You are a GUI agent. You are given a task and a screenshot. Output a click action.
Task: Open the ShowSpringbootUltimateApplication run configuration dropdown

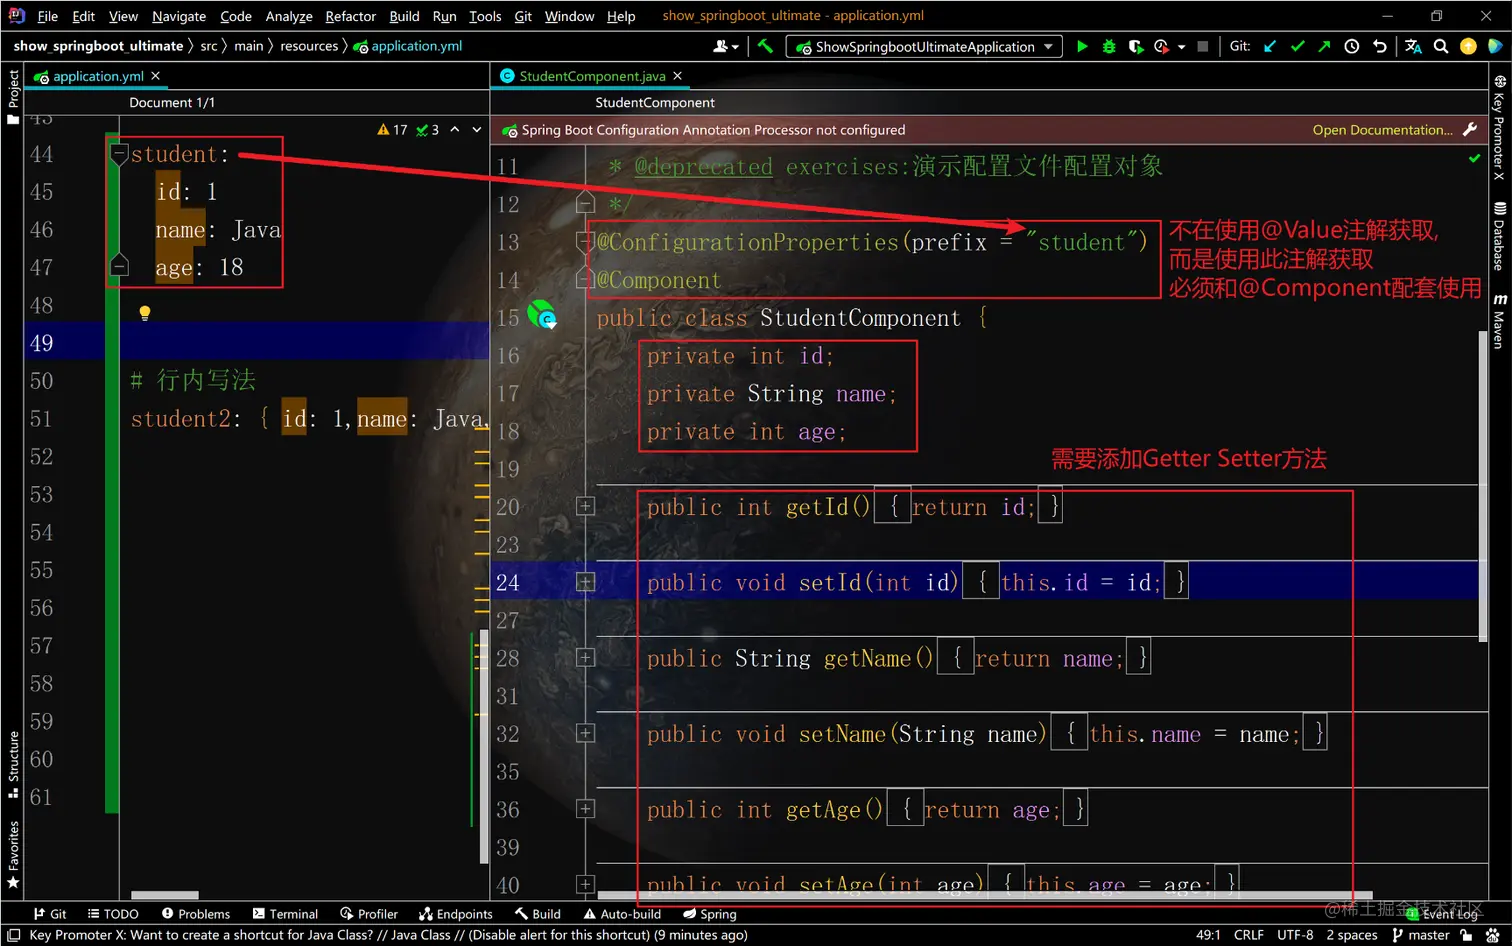point(925,46)
